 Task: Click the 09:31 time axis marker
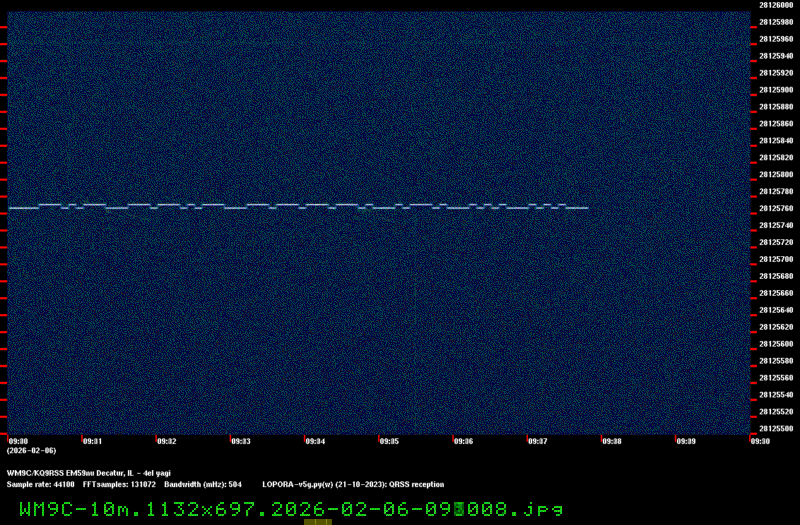click(x=92, y=440)
